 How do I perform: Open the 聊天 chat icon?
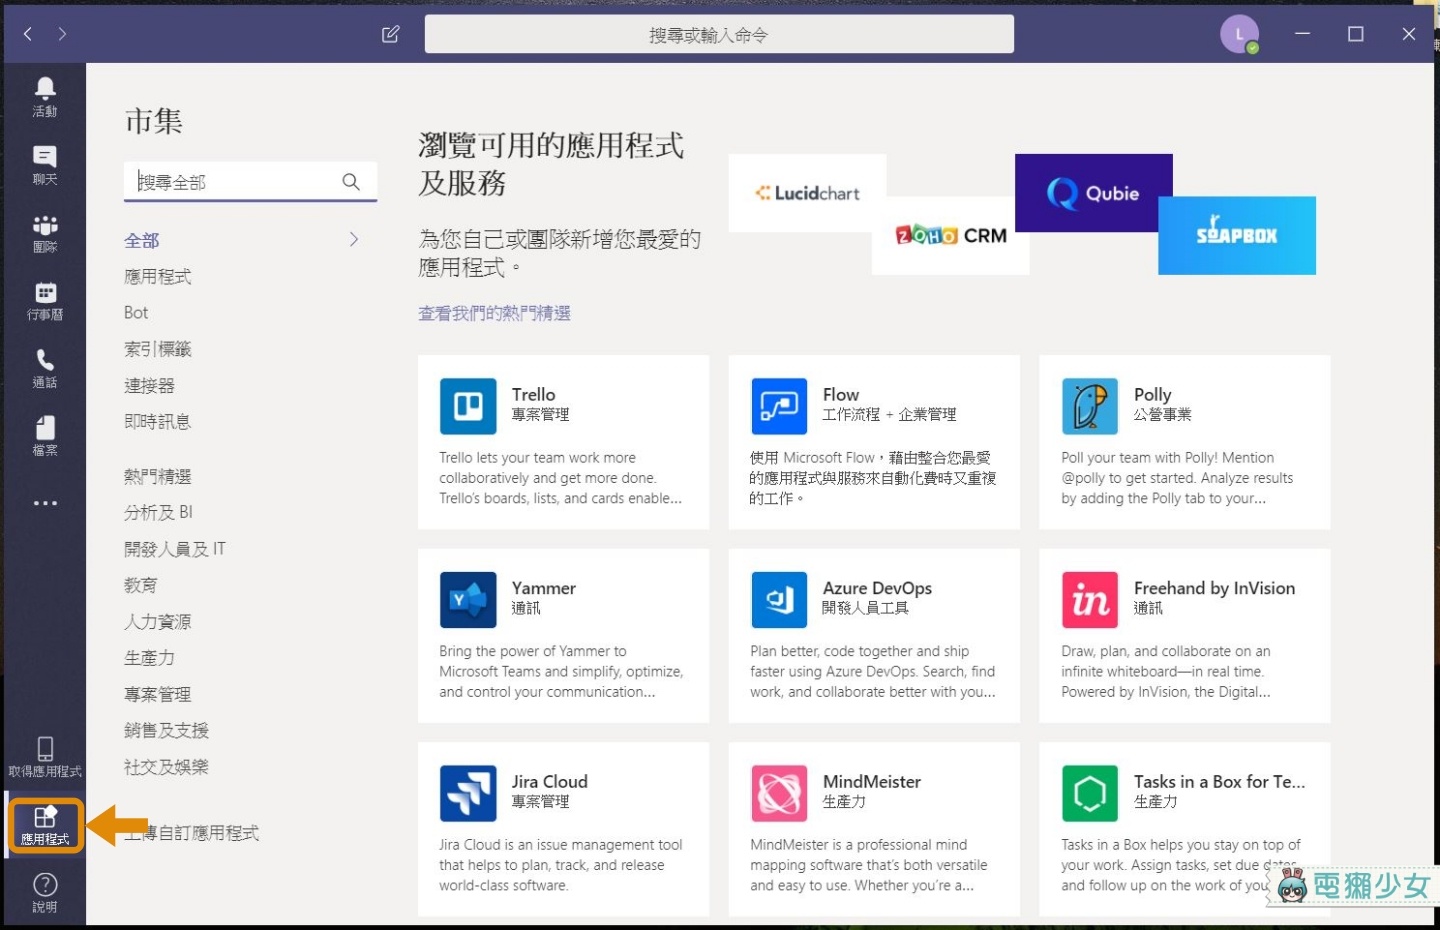(45, 156)
